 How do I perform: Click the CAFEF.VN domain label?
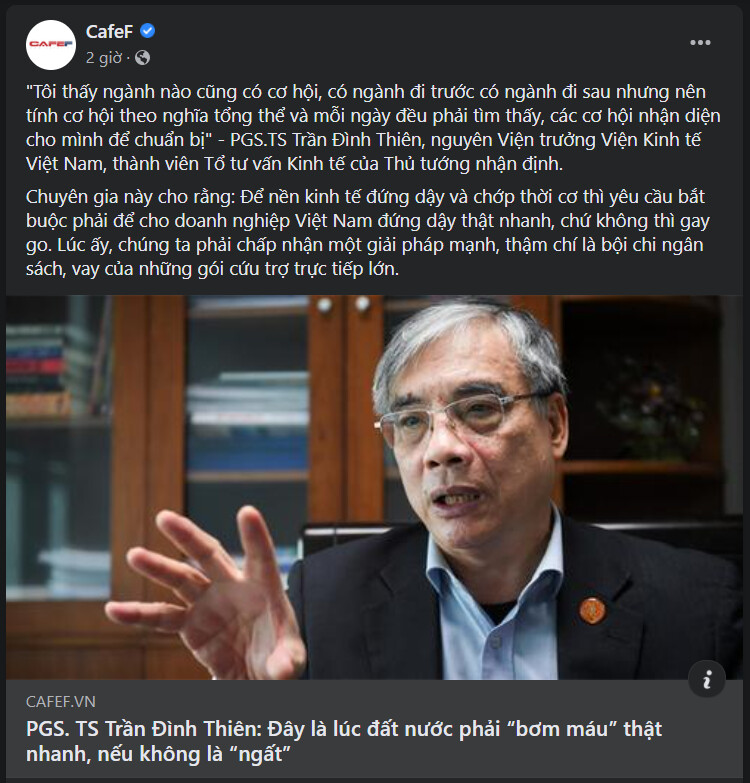(x=60, y=702)
